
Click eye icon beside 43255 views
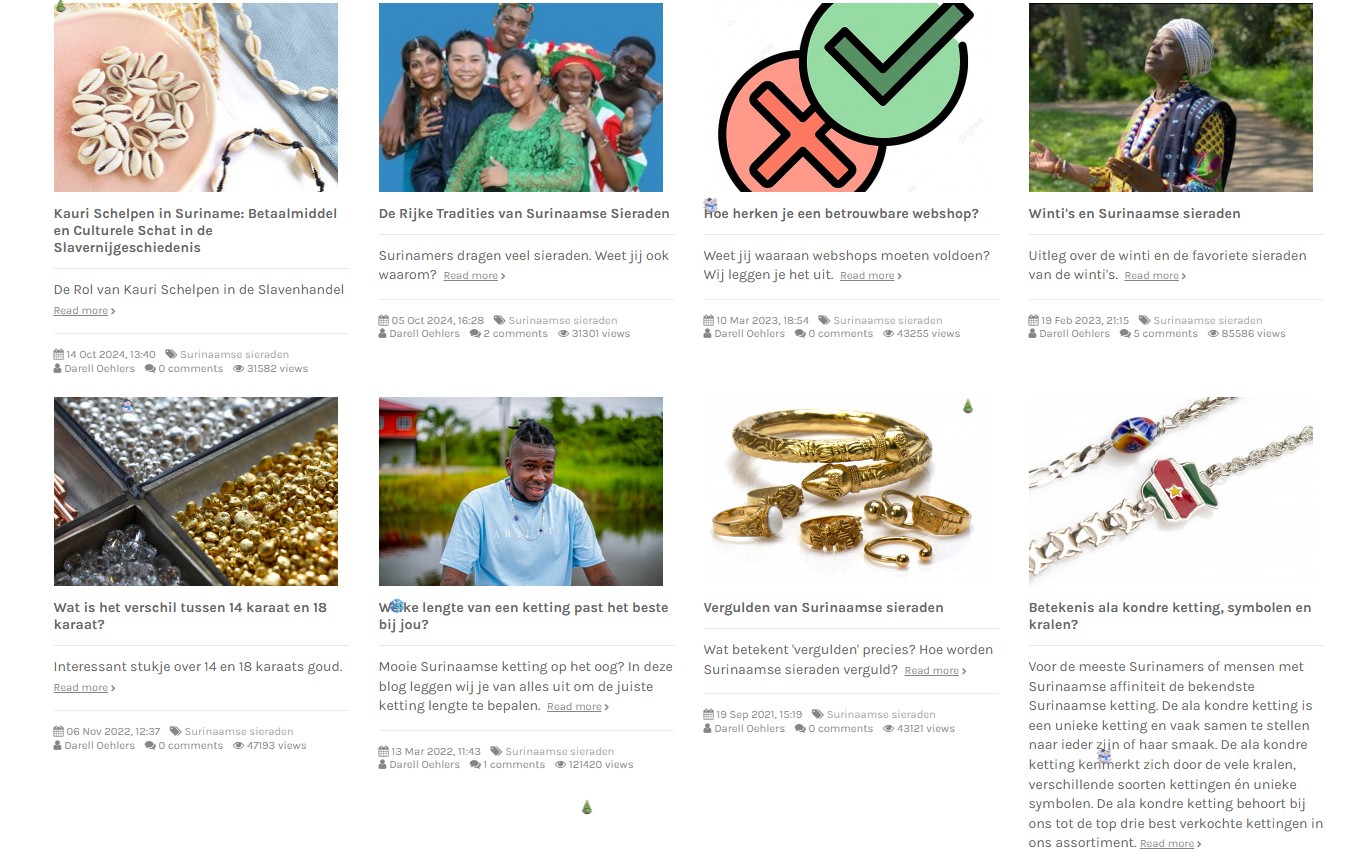889,334
